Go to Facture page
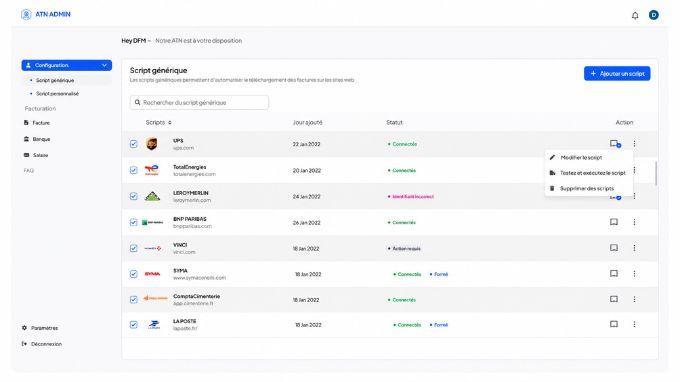Screen dimensions: 680x382 coord(41,123)
